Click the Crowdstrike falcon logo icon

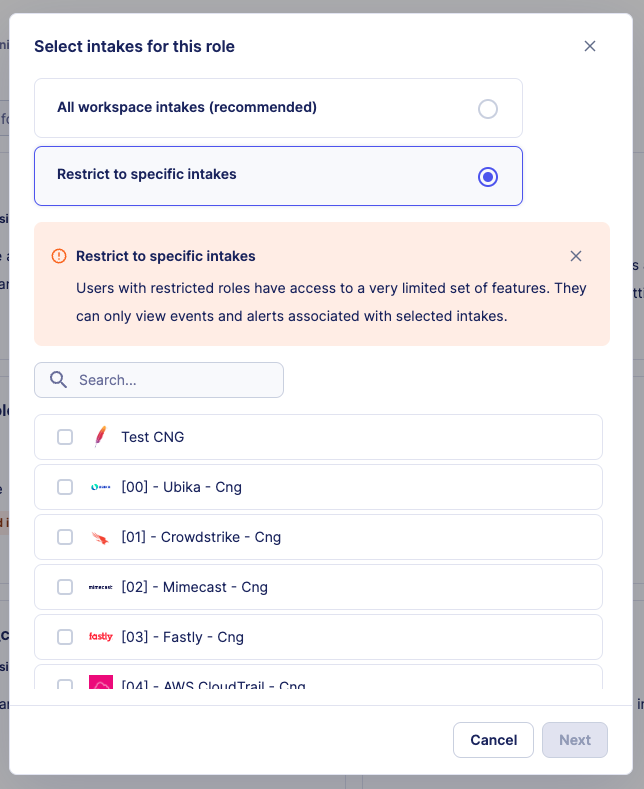pos(100,537)
